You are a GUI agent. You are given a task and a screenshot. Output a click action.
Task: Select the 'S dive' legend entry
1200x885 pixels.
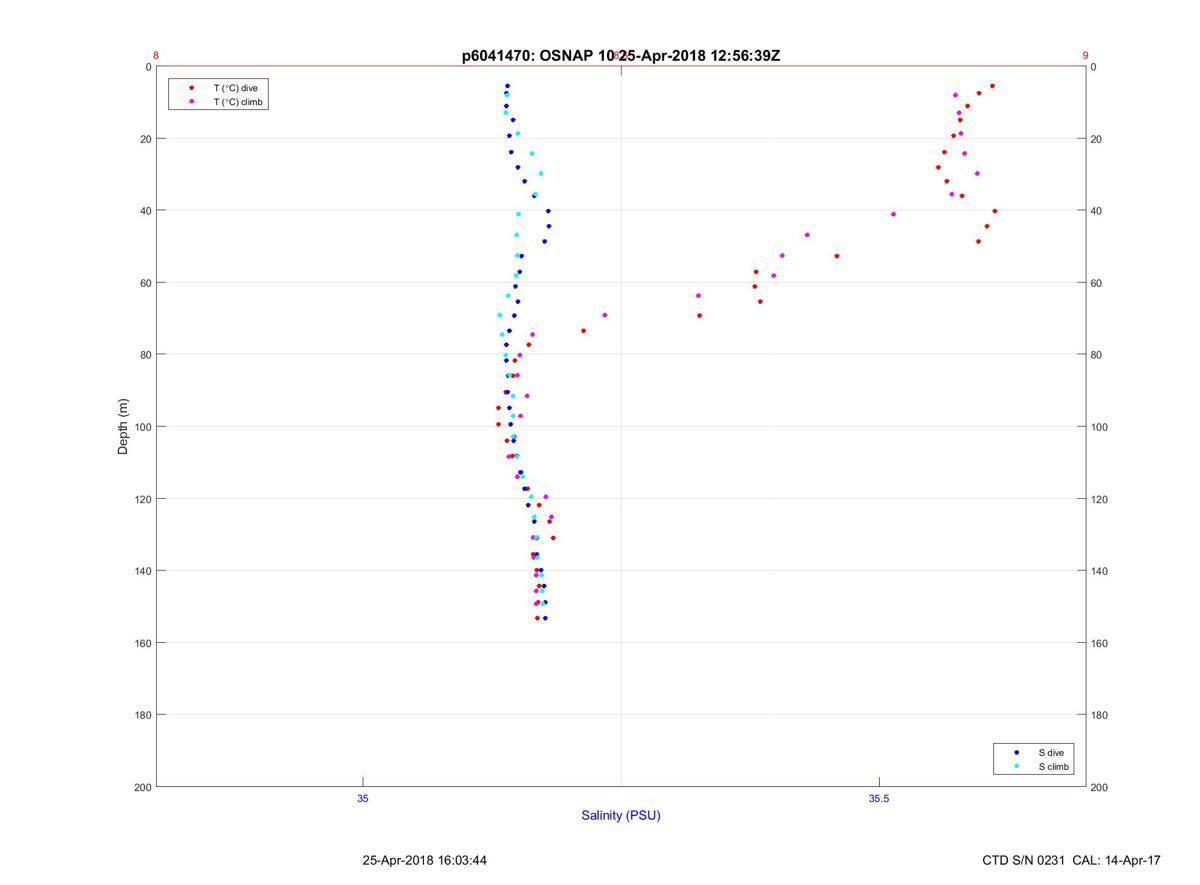[x=1051, y=752]
